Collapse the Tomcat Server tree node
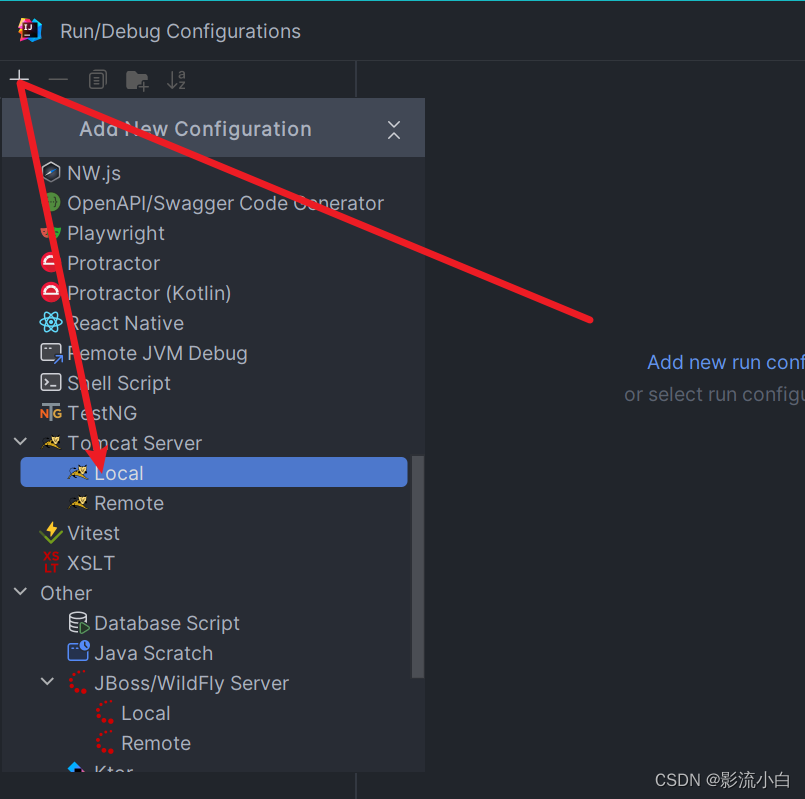805x799 pixels. 20,442
